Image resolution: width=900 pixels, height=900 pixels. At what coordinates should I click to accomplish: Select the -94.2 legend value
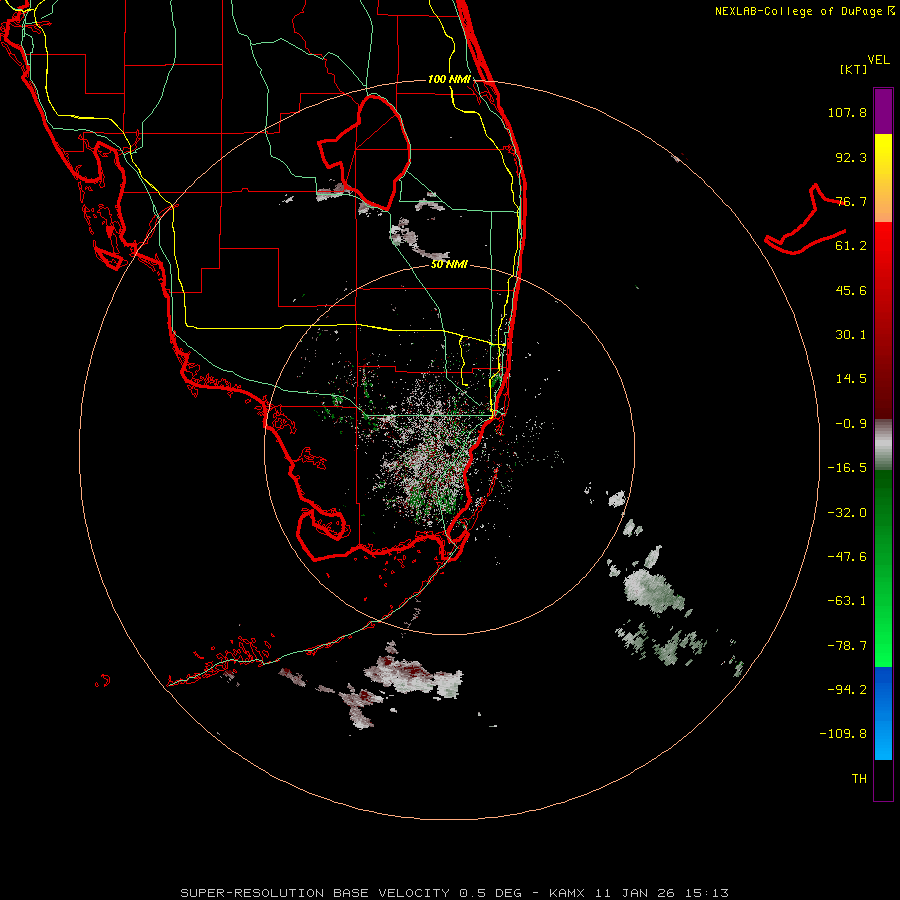[x=847, y=690]
